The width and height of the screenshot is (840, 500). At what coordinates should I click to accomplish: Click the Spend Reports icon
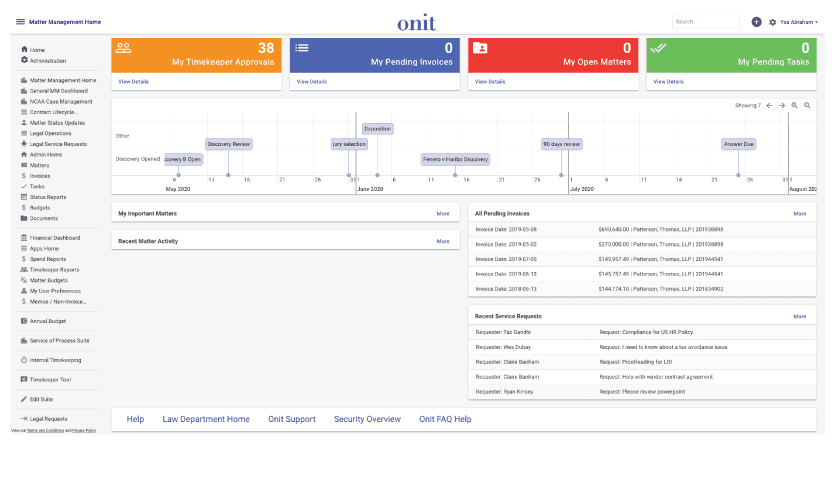24,259
